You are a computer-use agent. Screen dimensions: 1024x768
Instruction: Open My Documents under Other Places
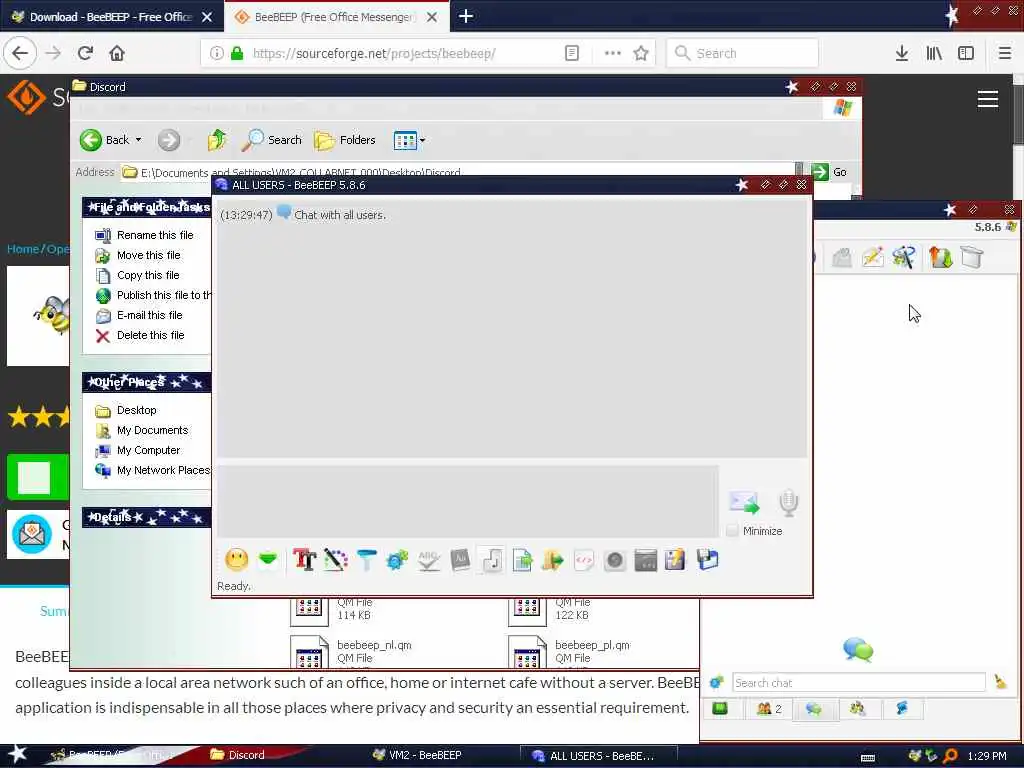click(x=152, y=430)
